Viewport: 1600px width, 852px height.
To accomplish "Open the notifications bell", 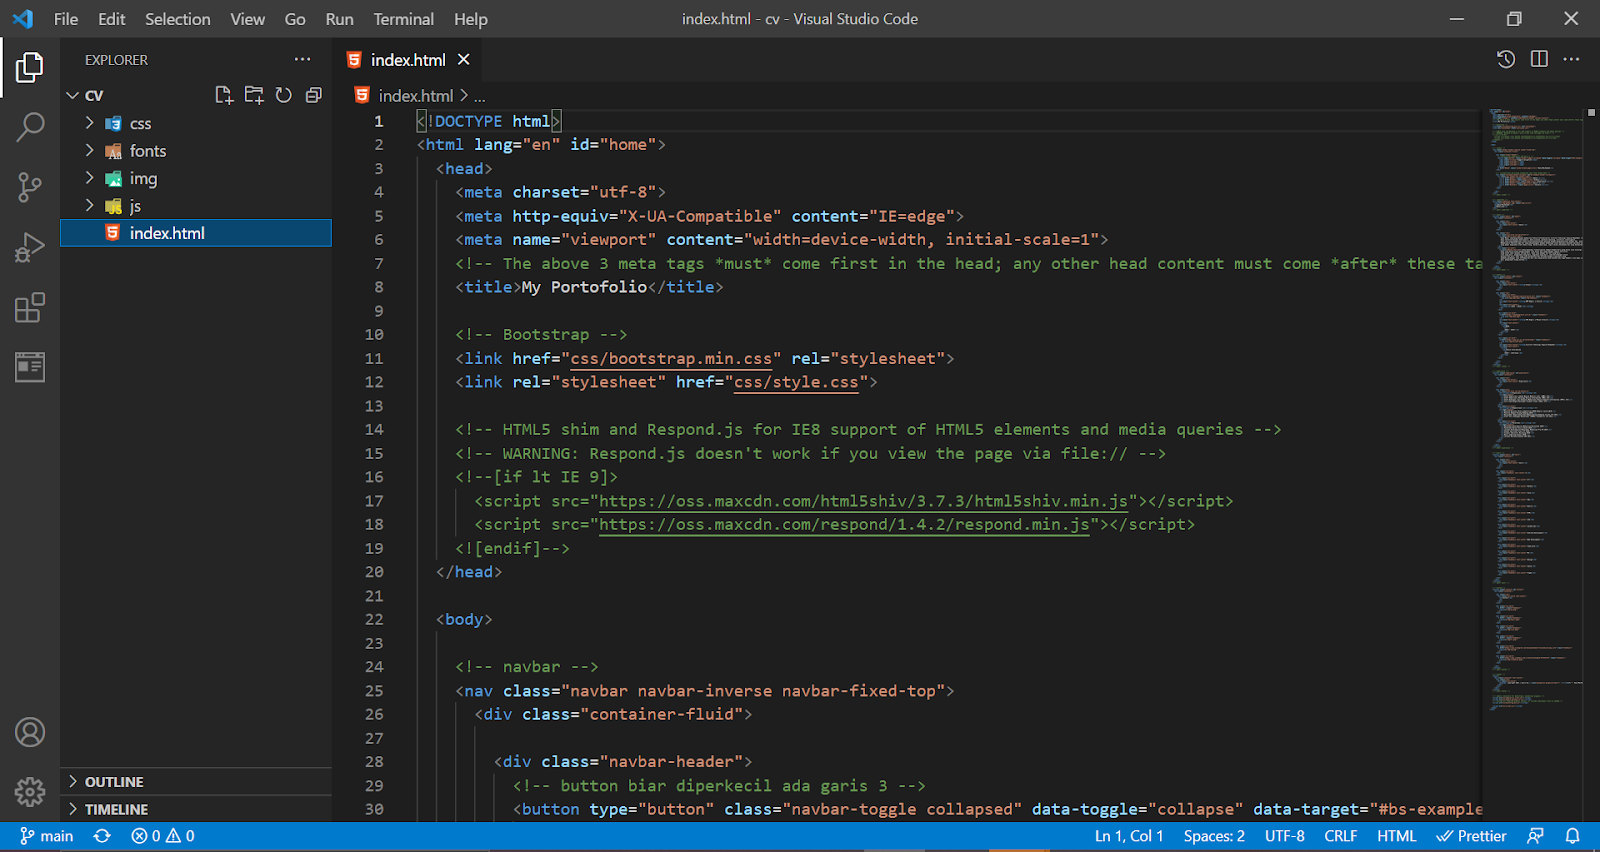I will click(1572, 836).
